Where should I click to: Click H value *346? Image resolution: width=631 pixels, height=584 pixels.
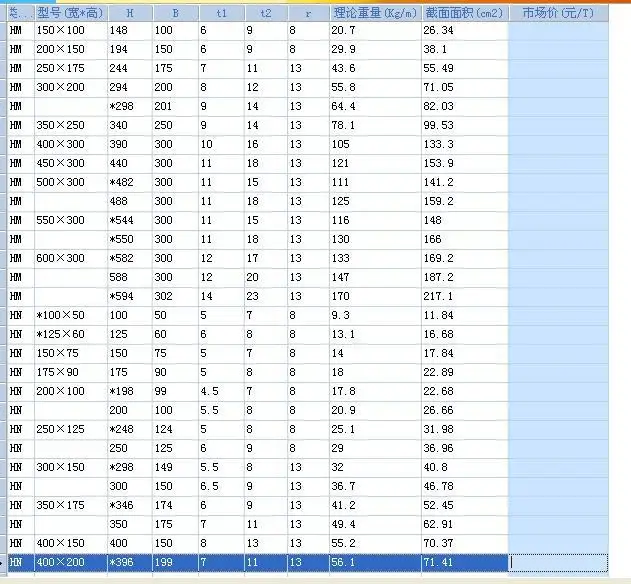tap(122, 505)
